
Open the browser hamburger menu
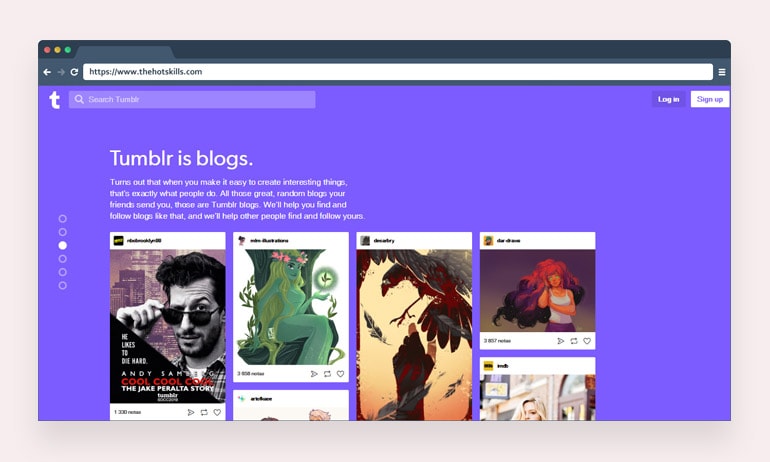(x=722, y=72)
